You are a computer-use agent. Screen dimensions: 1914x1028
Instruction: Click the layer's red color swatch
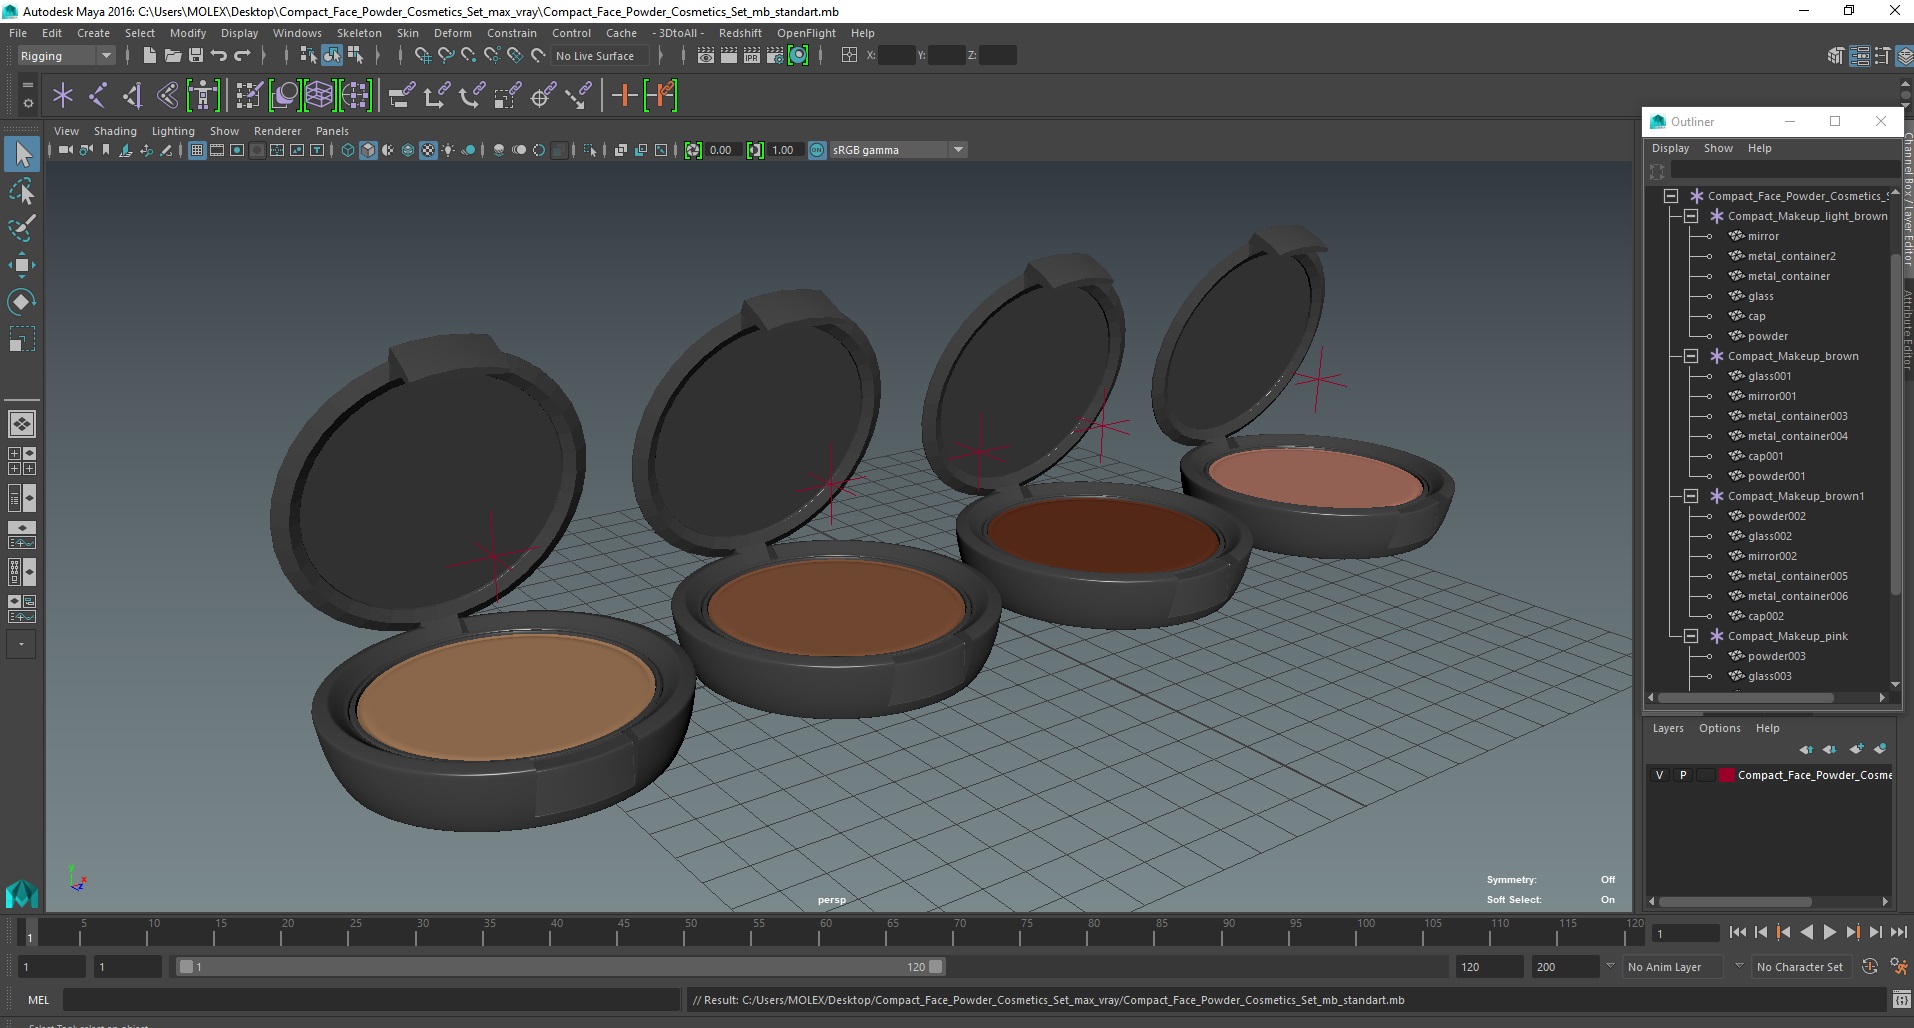coord(1726,775)
